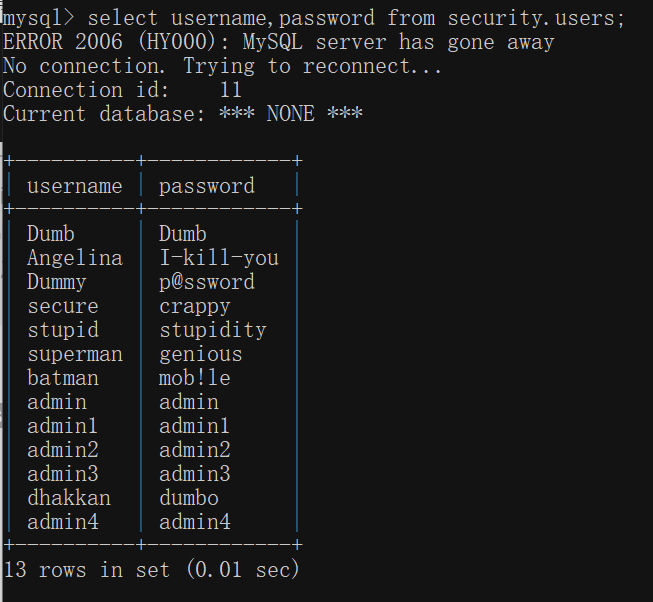Click the '*** NONE ***' database text
The image size is (653, 602).
click(x=291, y=114)
